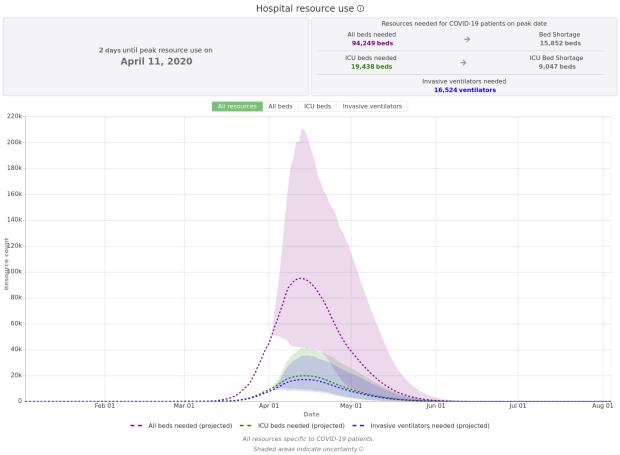
Task: Switch to the ICU beds tab
Action: [317, 106]
